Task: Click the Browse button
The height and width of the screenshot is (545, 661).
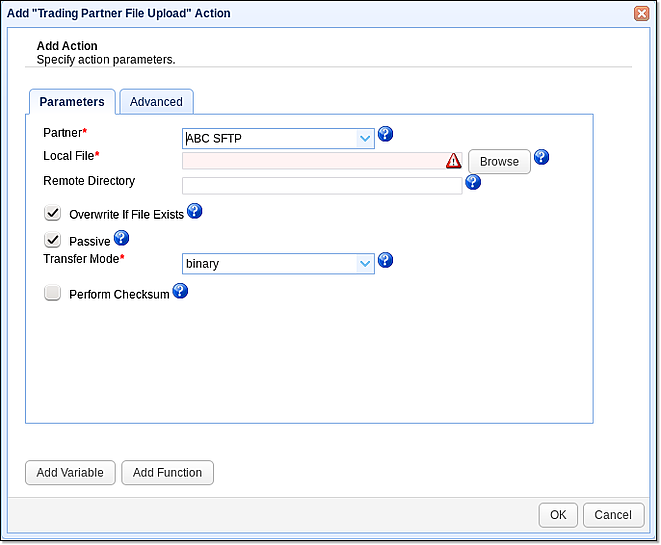Action: coord(499,161)
